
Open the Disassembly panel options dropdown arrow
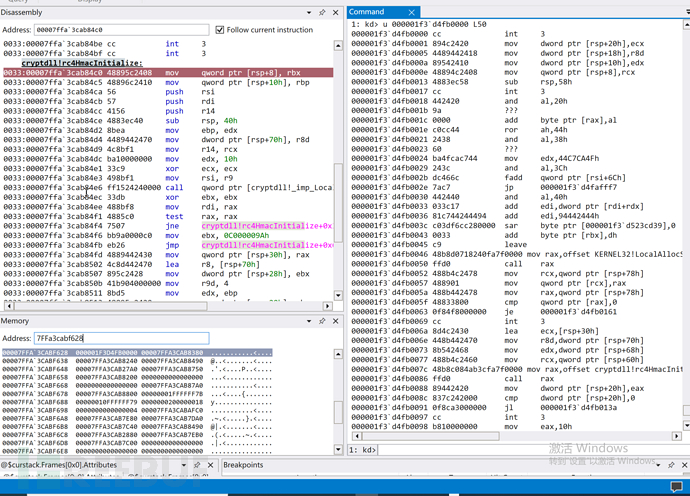click(309, 12)
